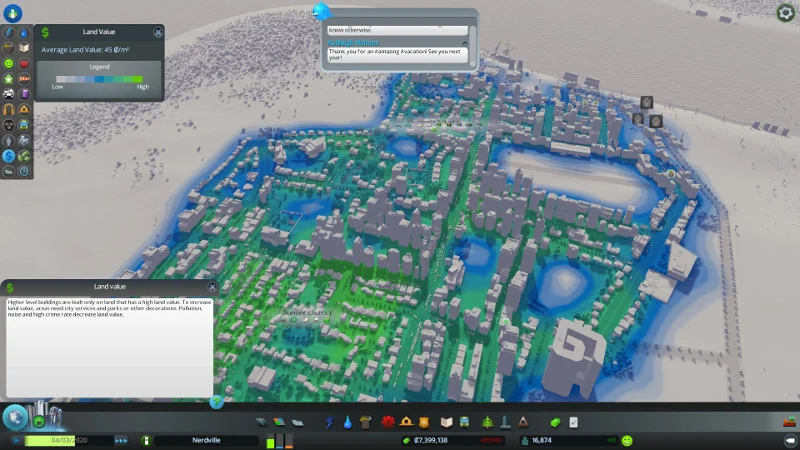Show the zoning demand bars
The image size is (800, 450).
[280, 441]
